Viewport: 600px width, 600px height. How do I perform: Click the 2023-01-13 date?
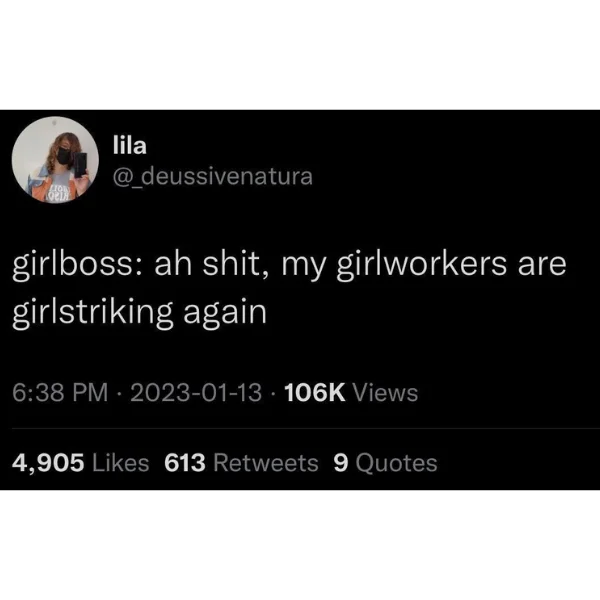tap(196, 393)
